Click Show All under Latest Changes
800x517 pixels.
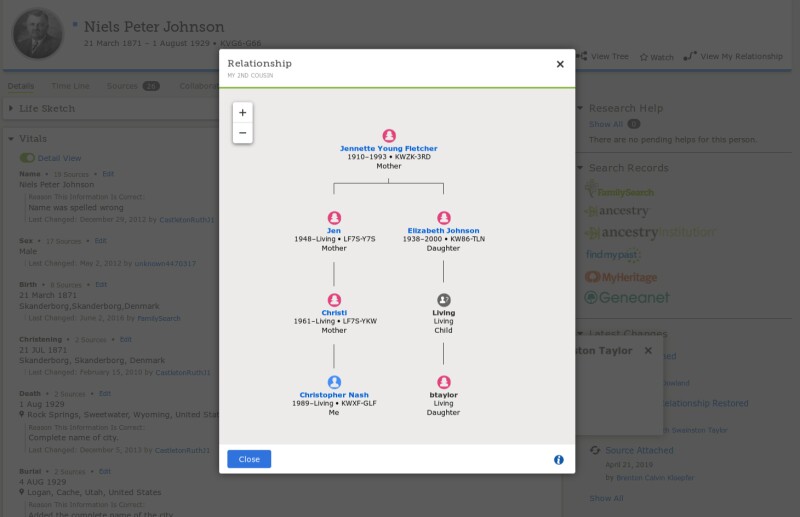click(x=606, y=498)
